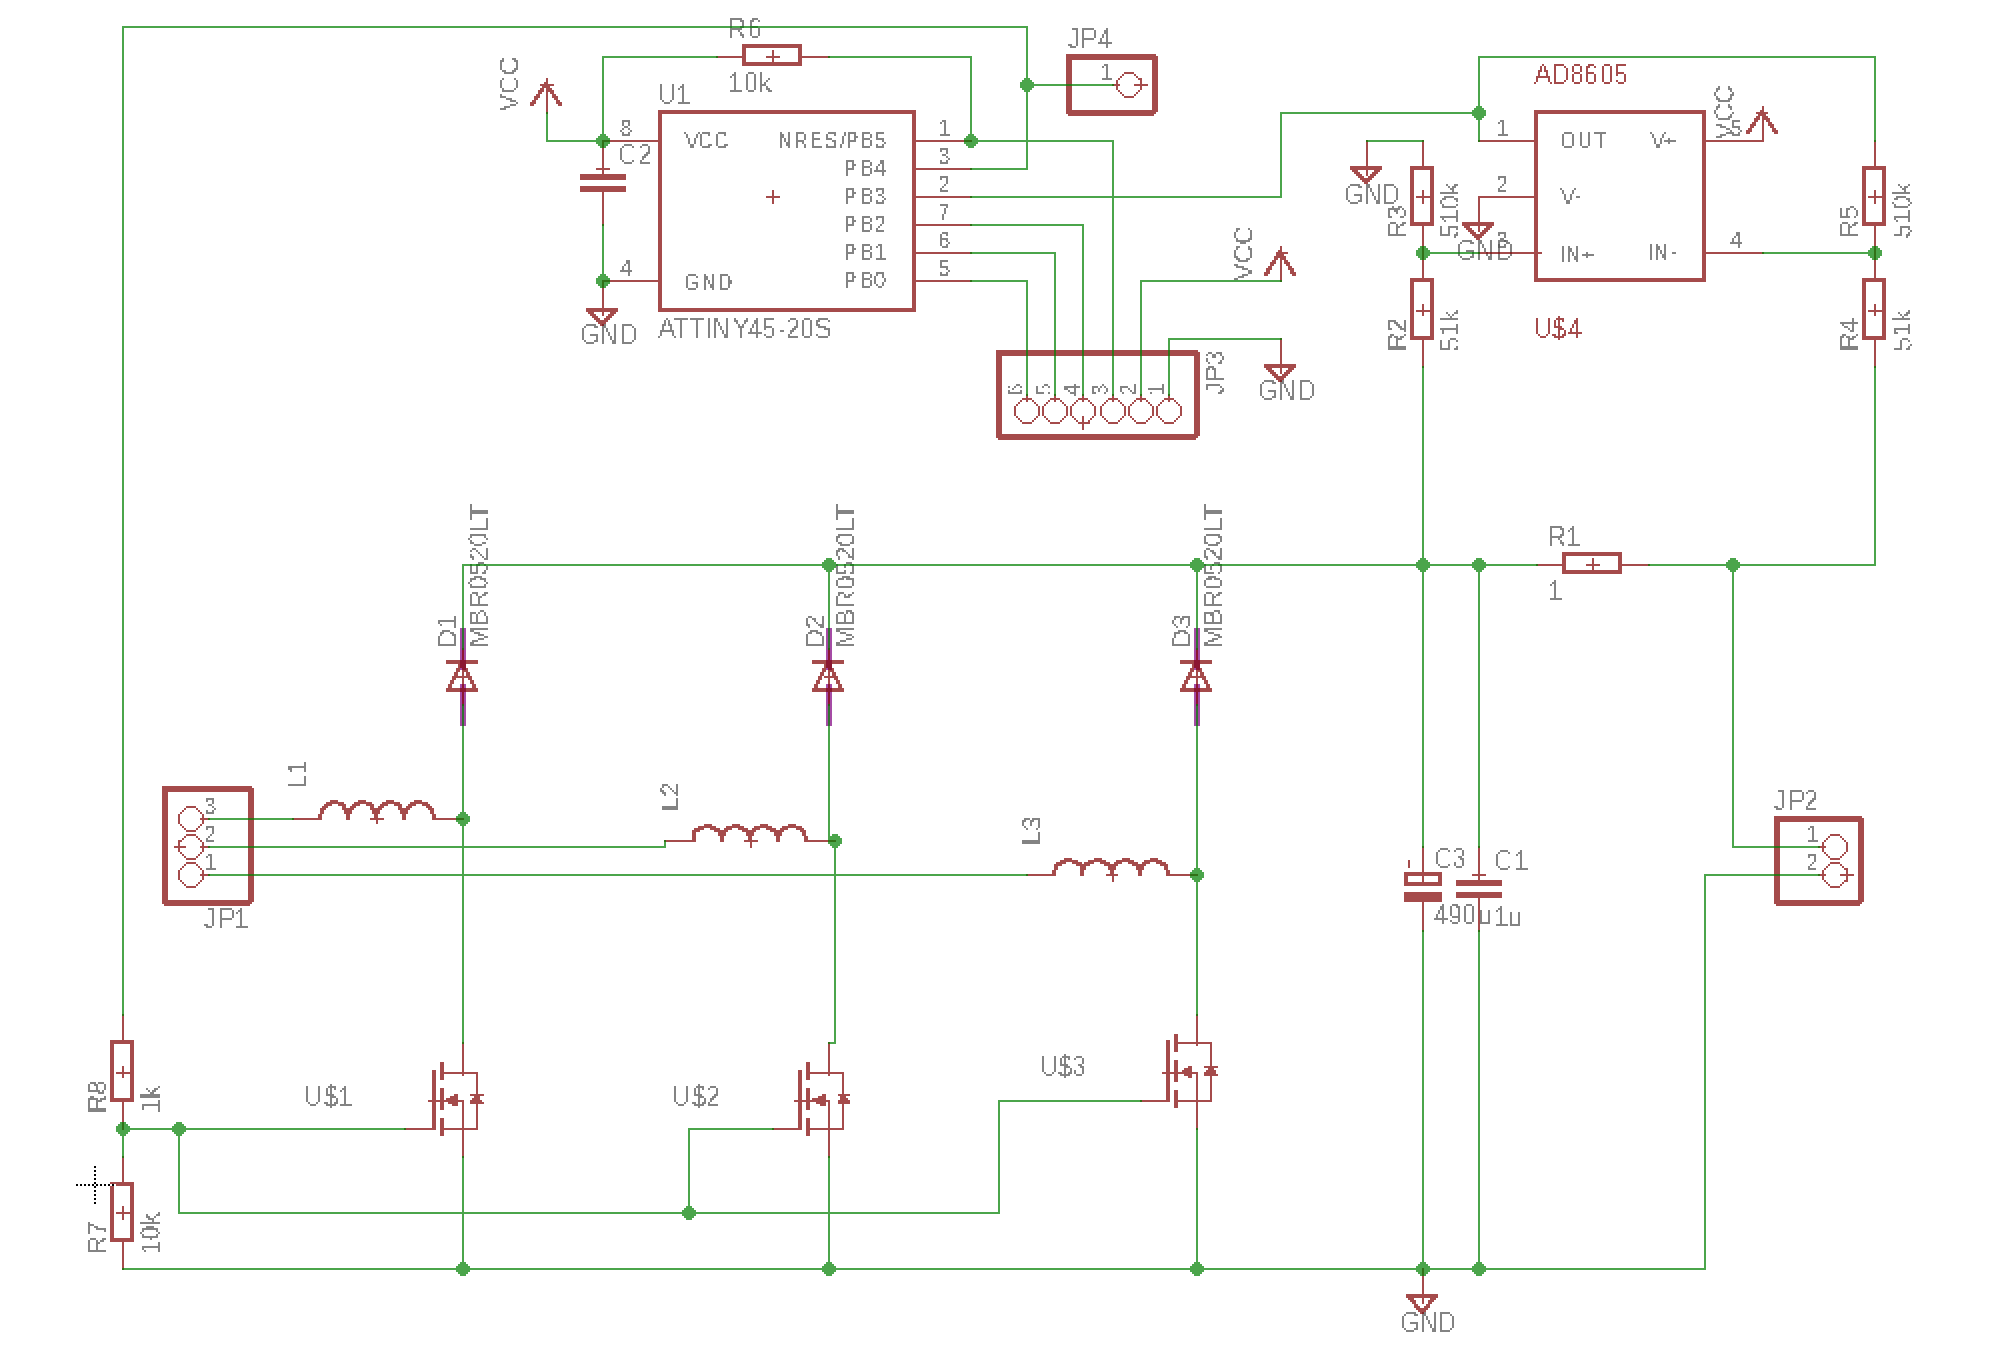Click the '10k' value under R6
Screen dimensions: 2004x1358
[x=750, y=84]
